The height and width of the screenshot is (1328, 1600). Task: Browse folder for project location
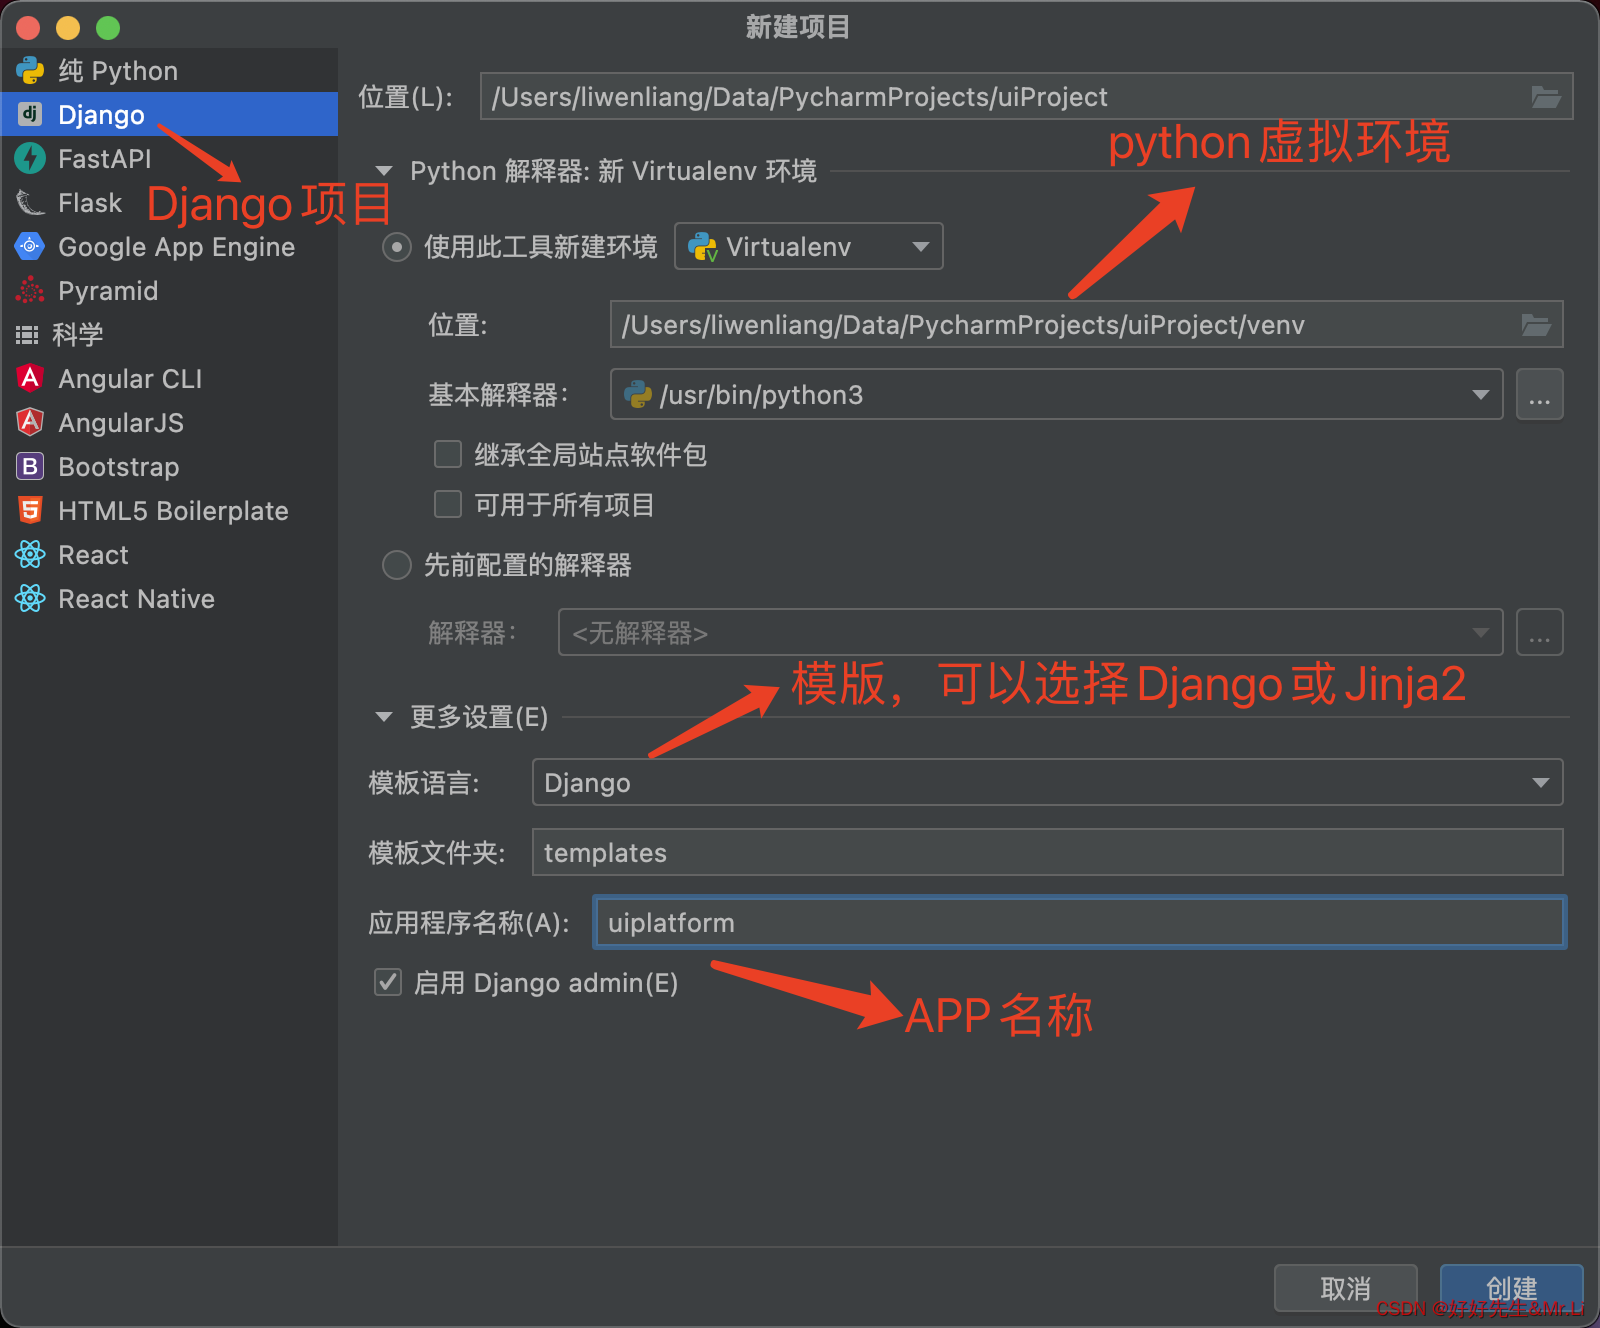click(x=1546, y=97)
